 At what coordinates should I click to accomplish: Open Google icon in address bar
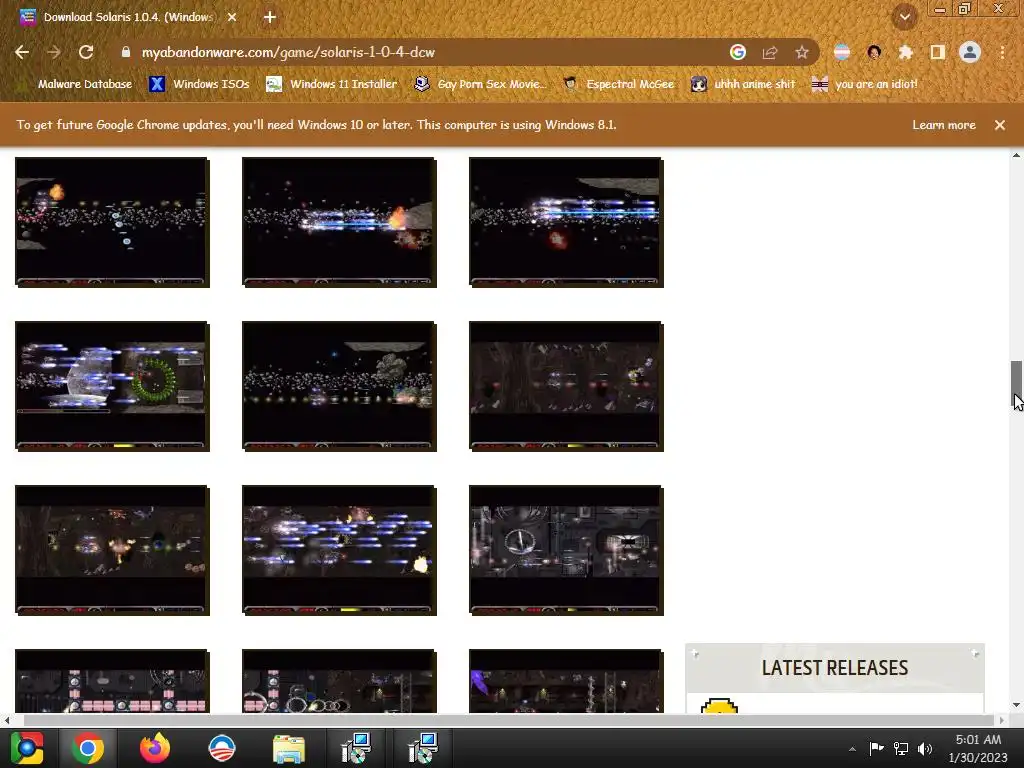(738, 52)
